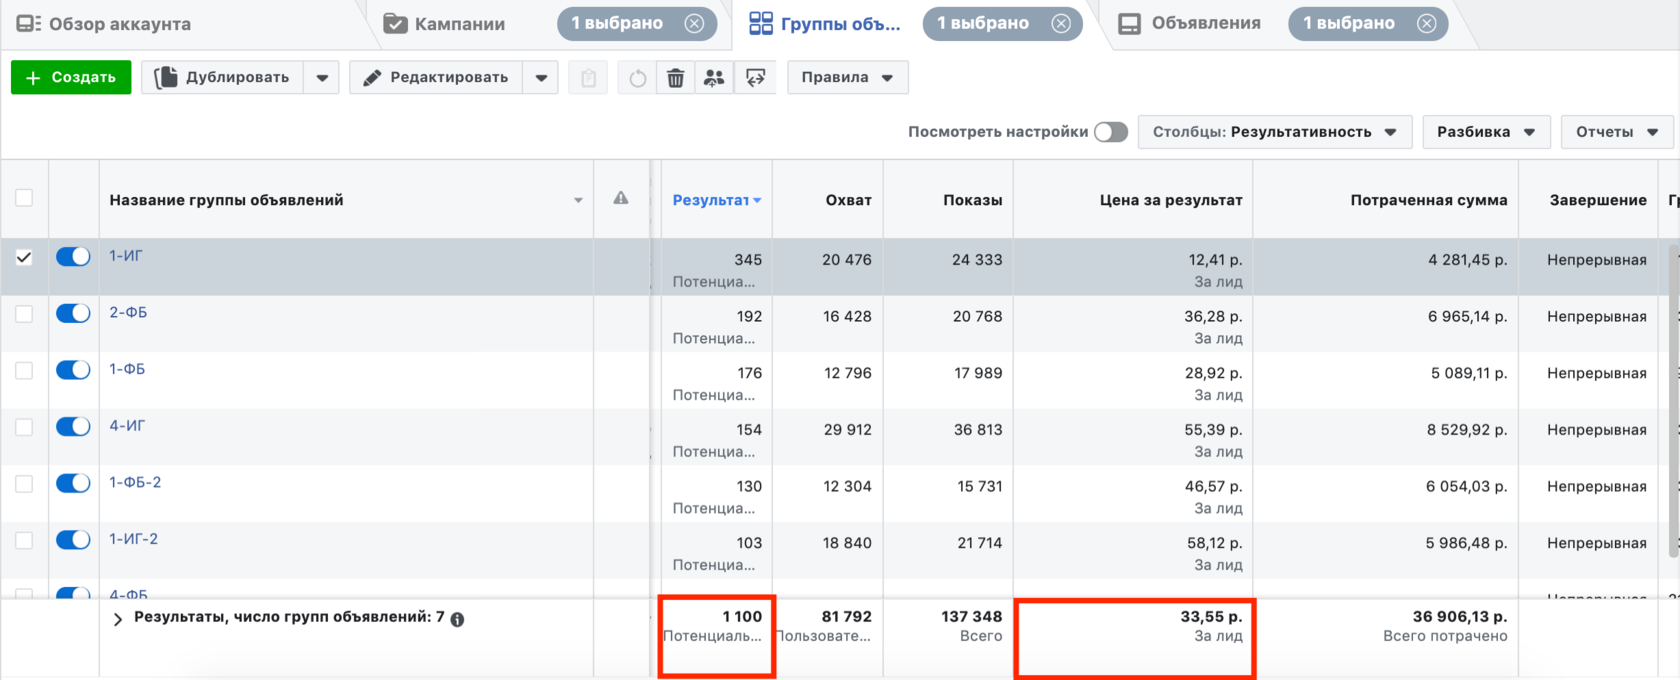Screen dimensions: 1680x680
Task: Clear the Группы объявлений selection with X
Action: click(1061, 23)
